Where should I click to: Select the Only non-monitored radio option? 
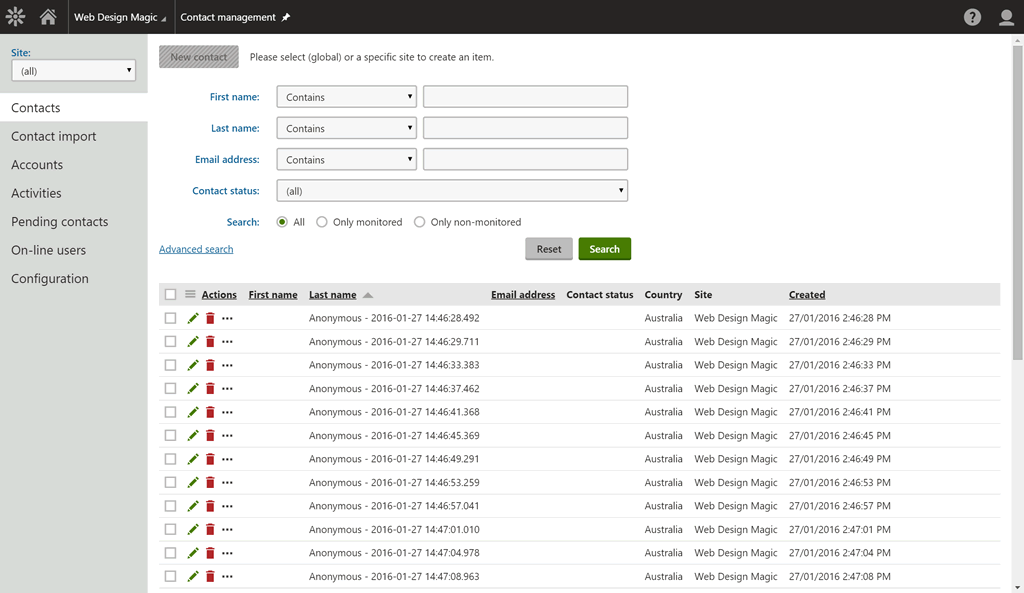[x=420, y=222]
